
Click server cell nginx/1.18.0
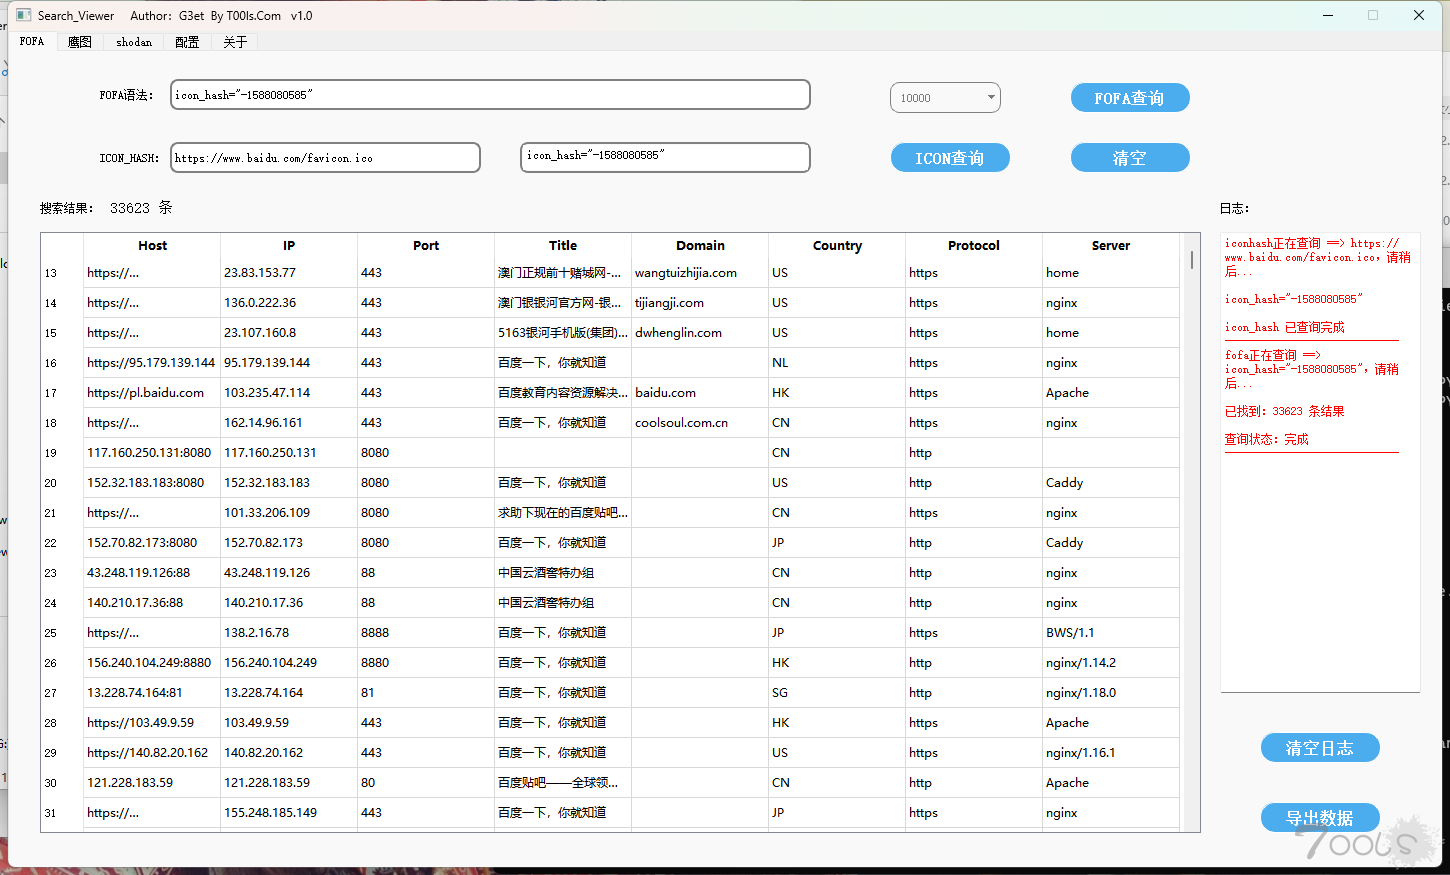[1111, 693]
